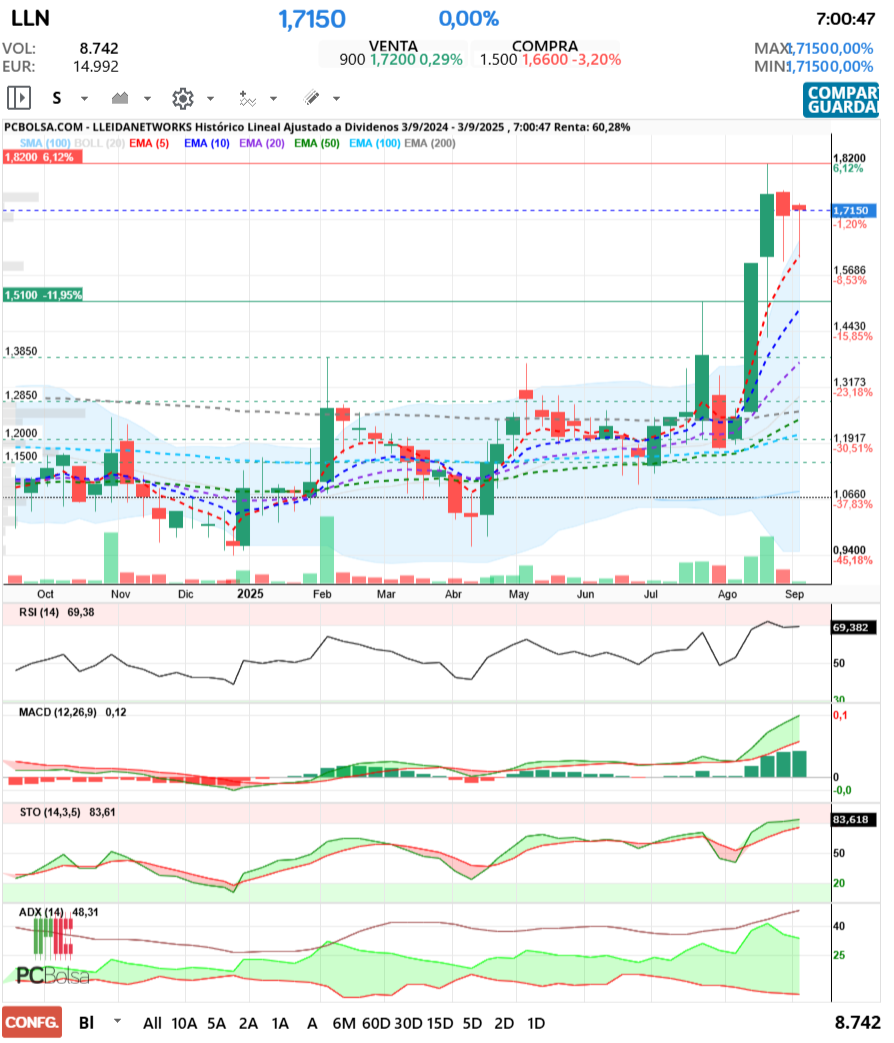Image resolution: width=894 pixels, height=1043 pixels.
Task: Click the 1,2850 price level label
Action: [21, 395]
